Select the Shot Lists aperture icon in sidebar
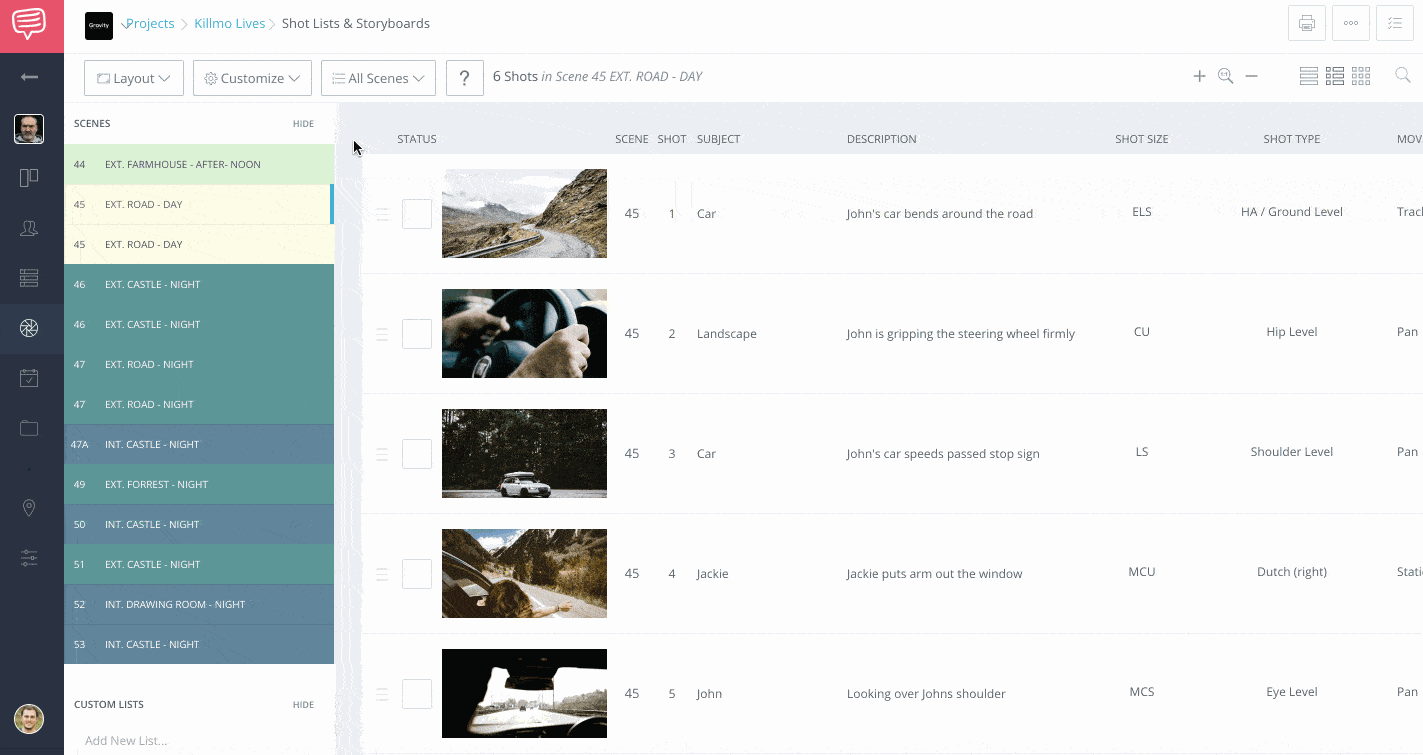The width and height of the screenshot is (1423, 755). point(29,328)
